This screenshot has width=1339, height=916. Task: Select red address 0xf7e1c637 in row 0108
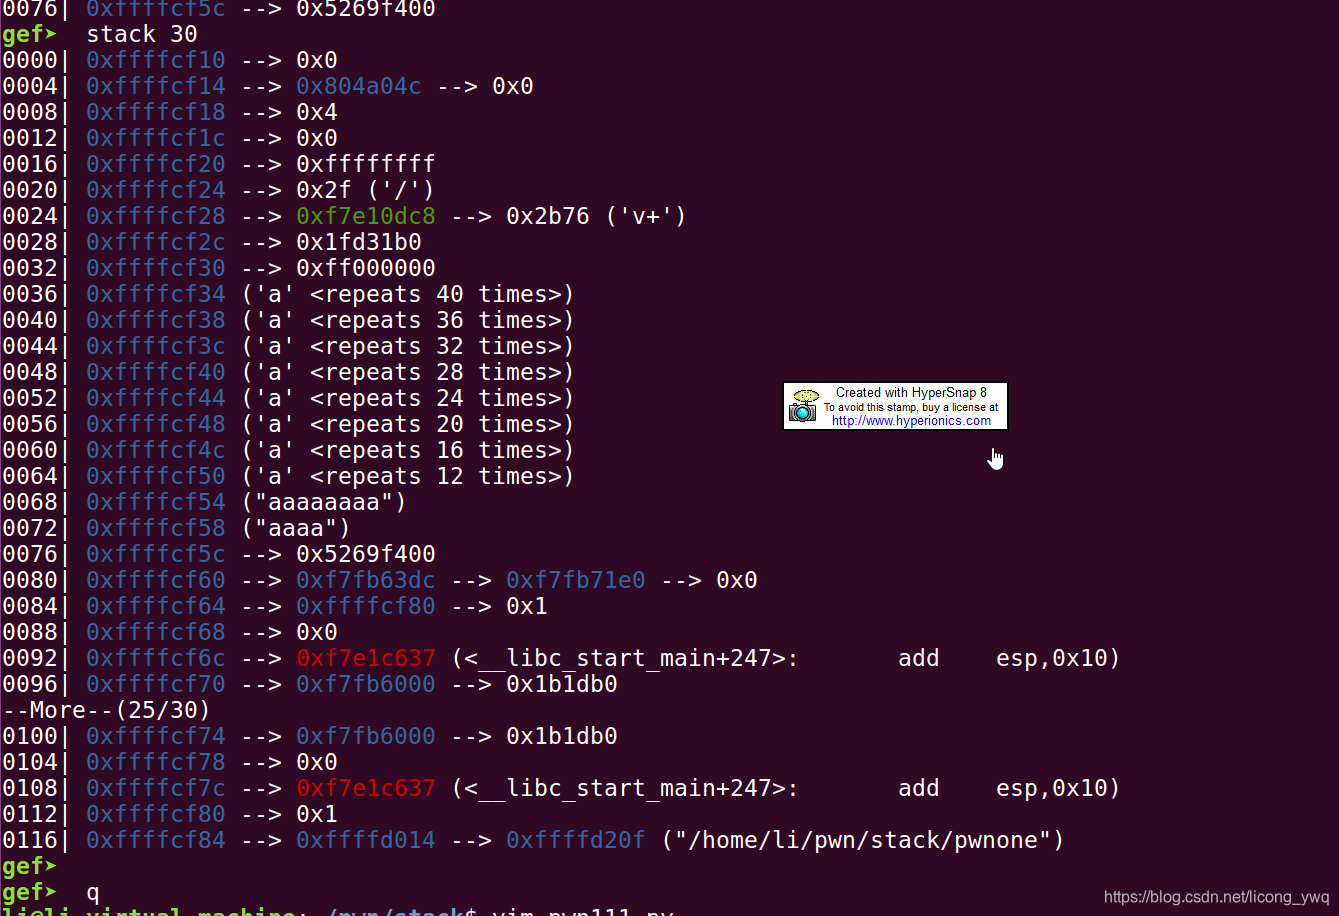[366, 788]
